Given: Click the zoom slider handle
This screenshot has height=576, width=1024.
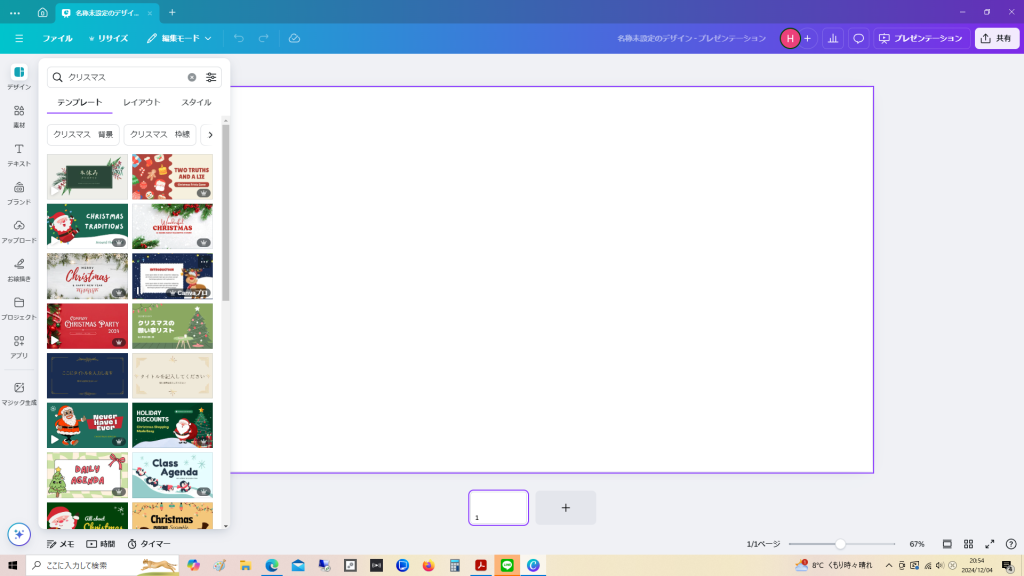Looking at the screenshot, I should (x=840, y=544).
